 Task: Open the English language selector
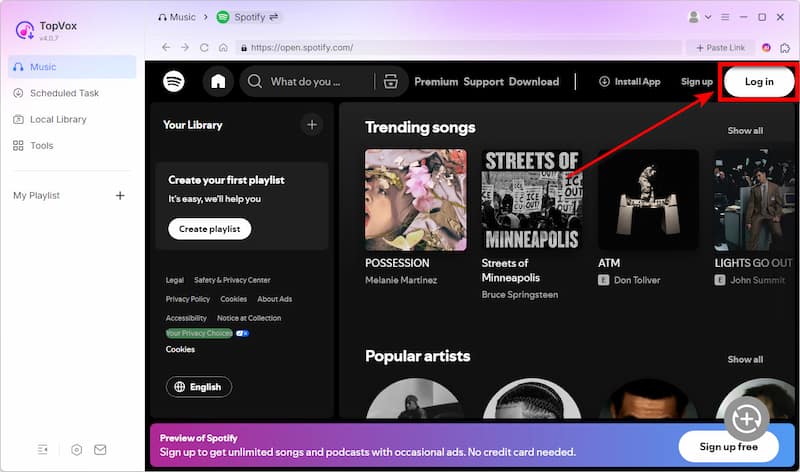(x=199, y=387)
